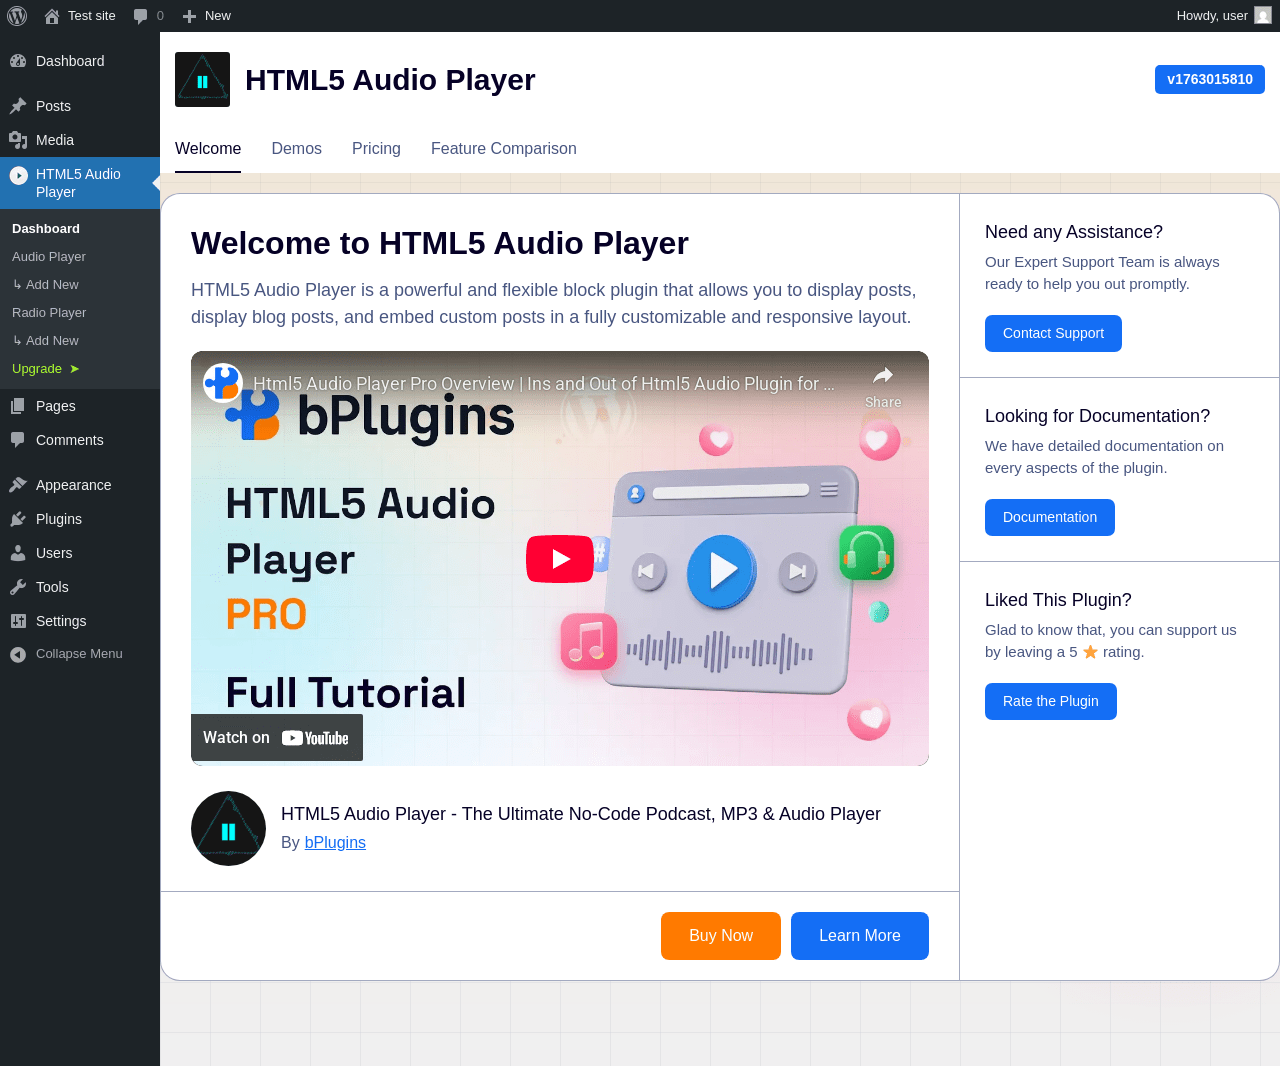This screenshot has width=1280, height=1066.
Task: Open the Howdy, user account menu
Action: [x=1223, y=16]
